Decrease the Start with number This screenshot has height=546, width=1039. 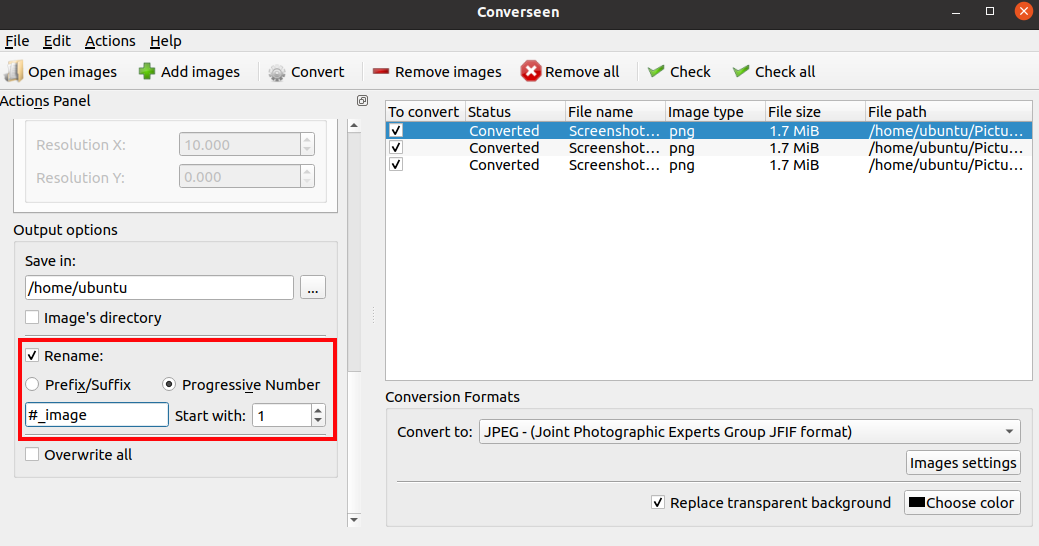318,420
